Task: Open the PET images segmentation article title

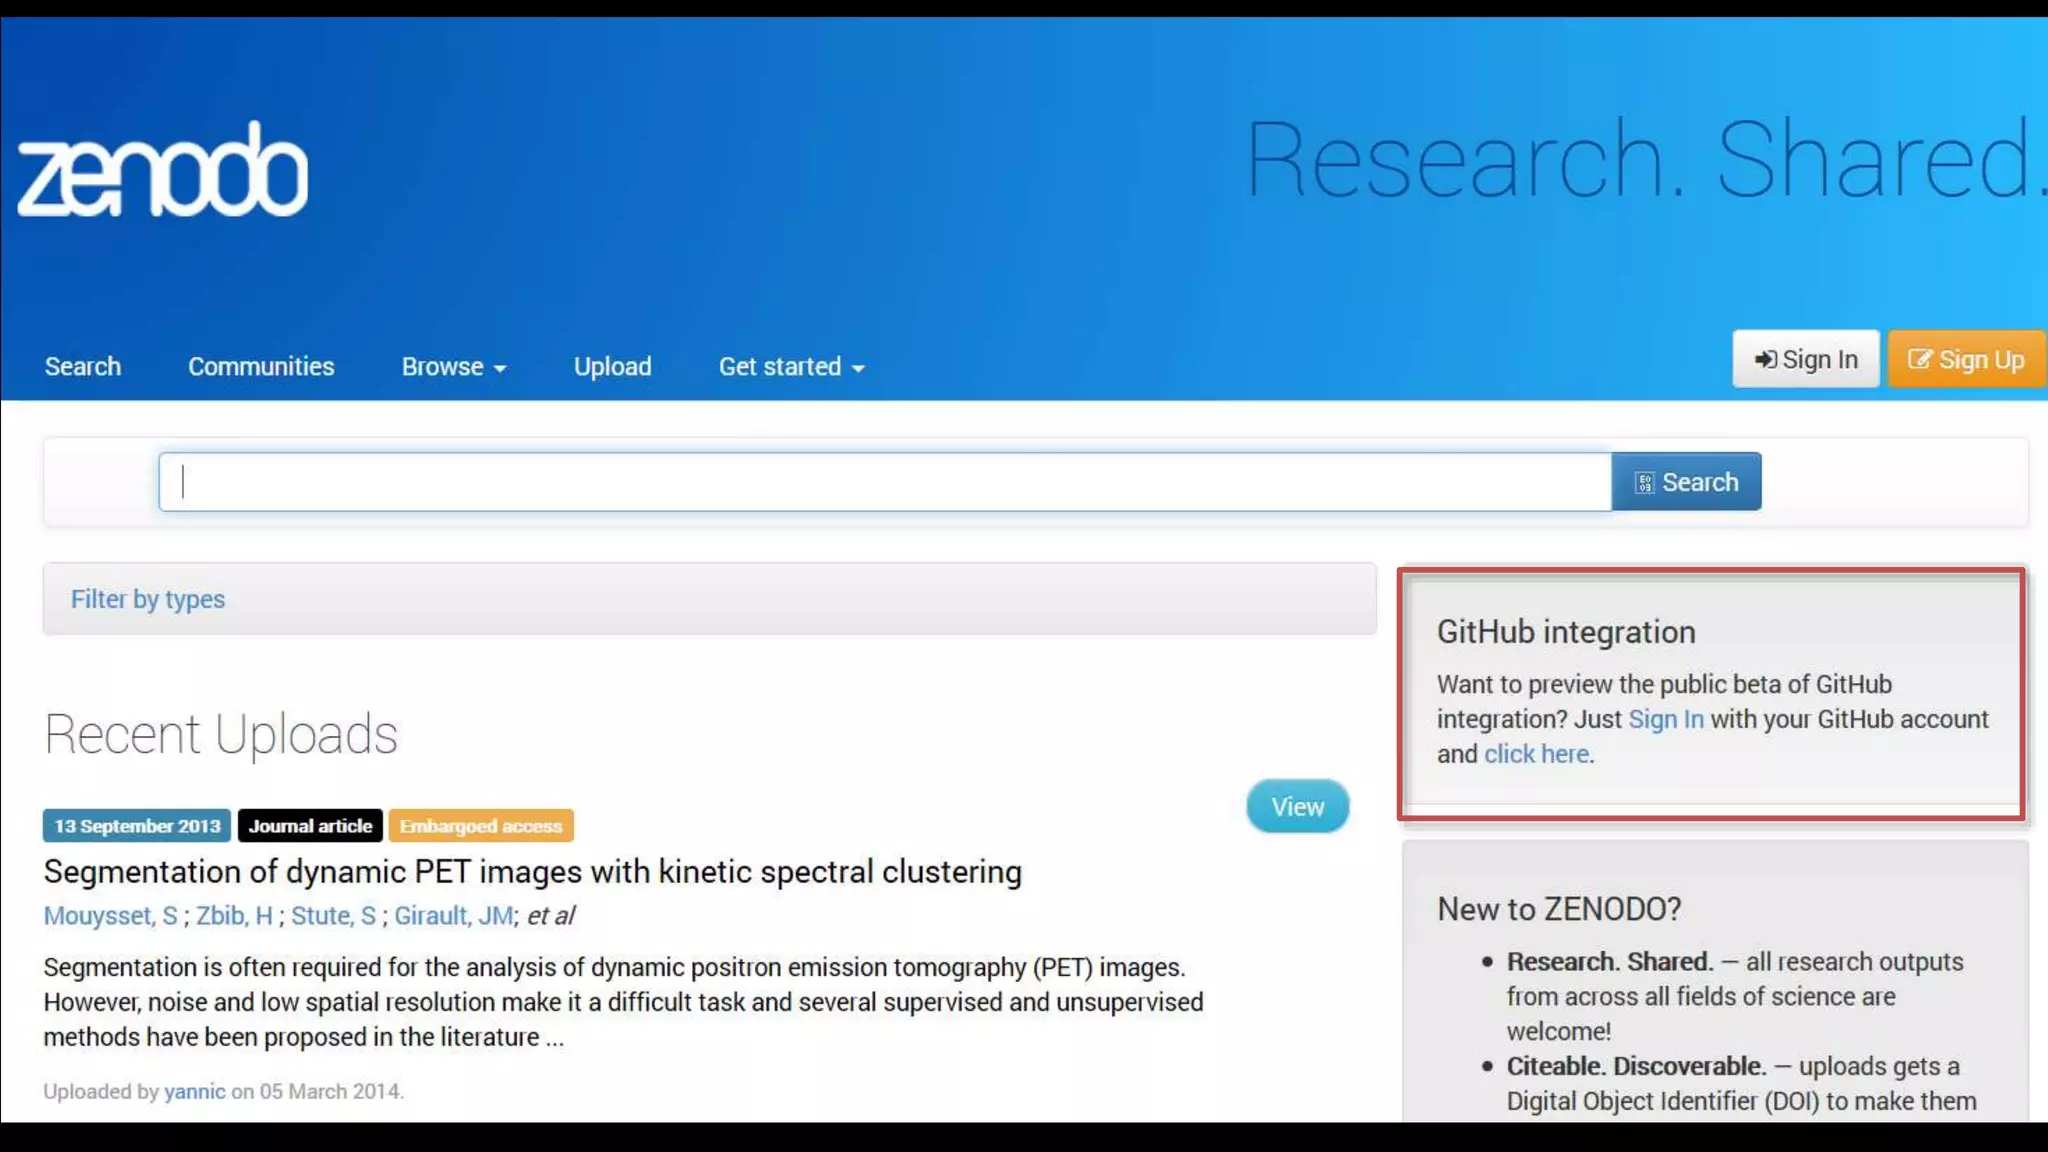Action: [x=532, y=871]
